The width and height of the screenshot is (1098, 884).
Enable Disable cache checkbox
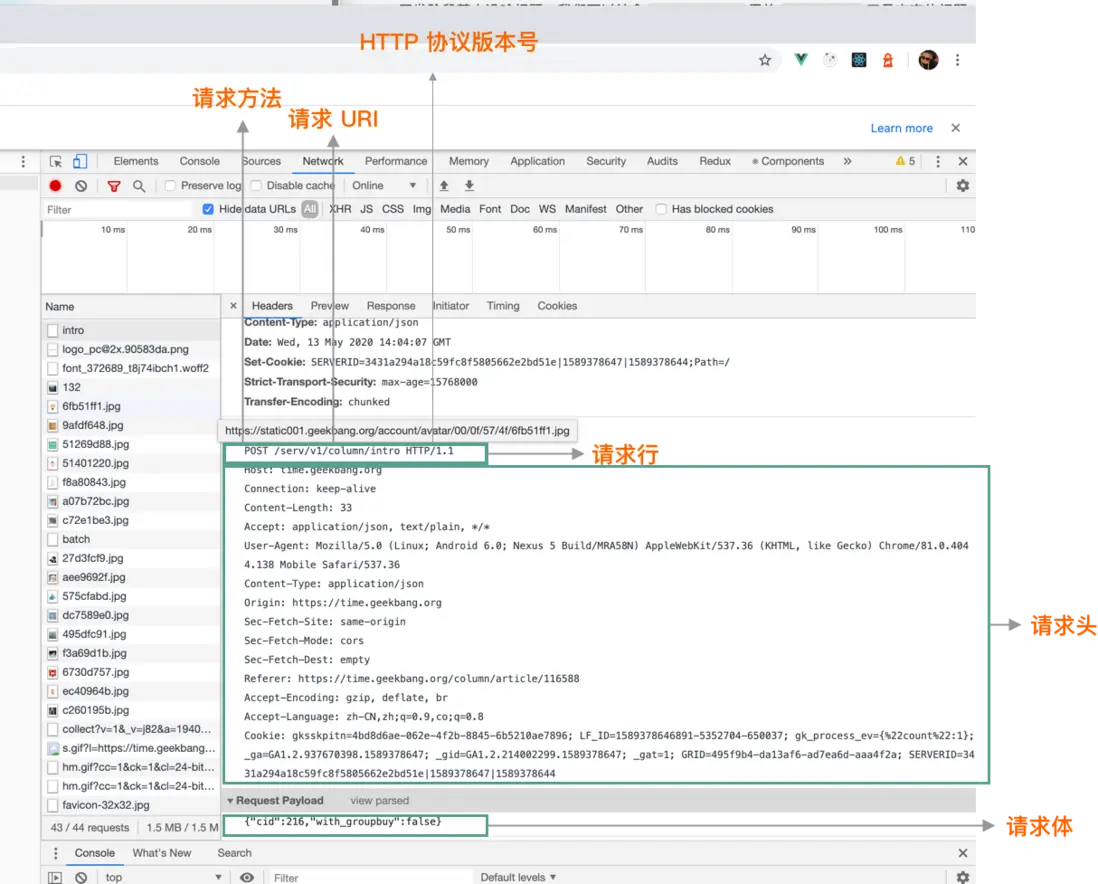coord(256,186)
